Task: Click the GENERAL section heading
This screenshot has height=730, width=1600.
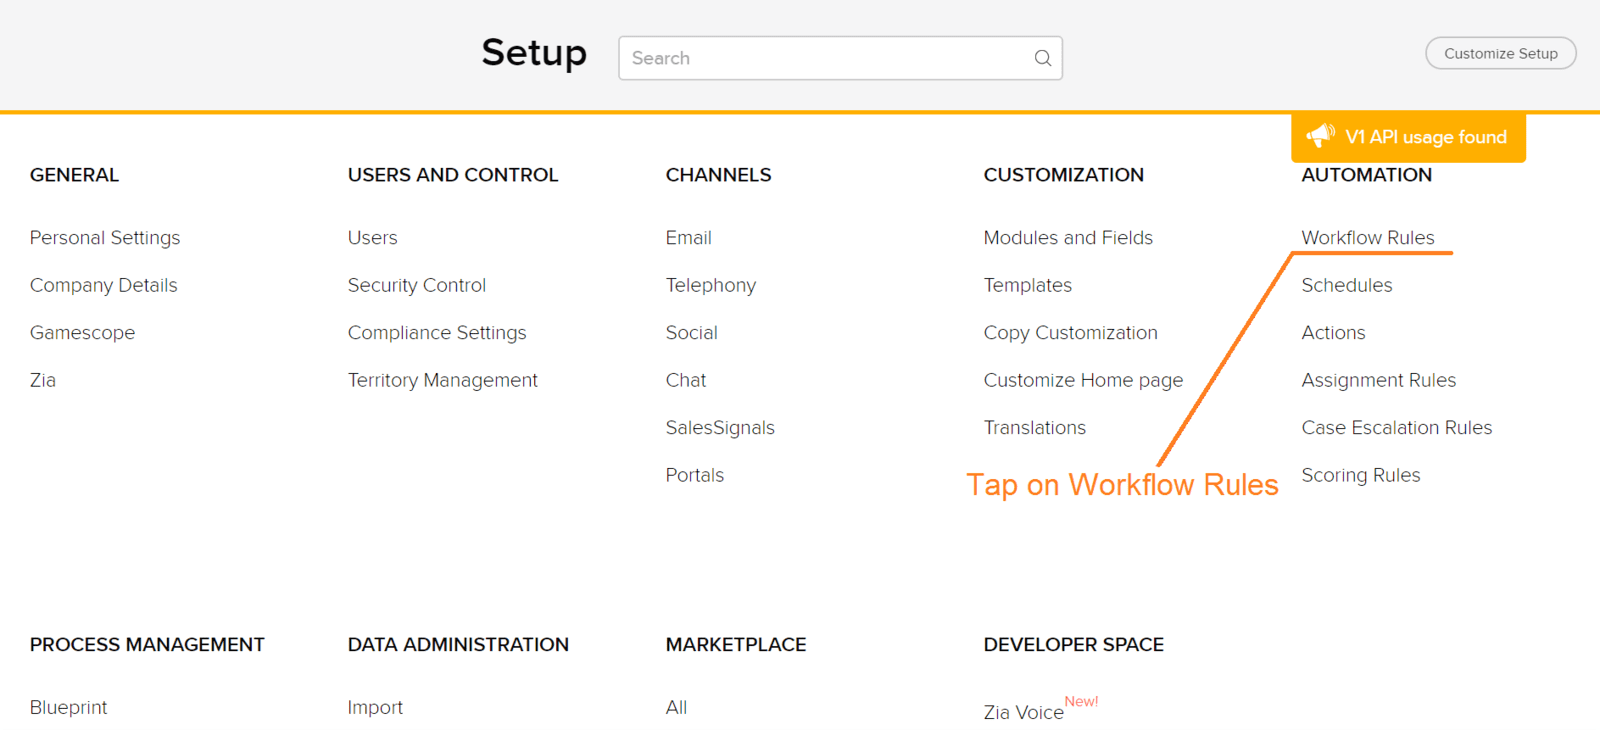Action: point(74,175)
